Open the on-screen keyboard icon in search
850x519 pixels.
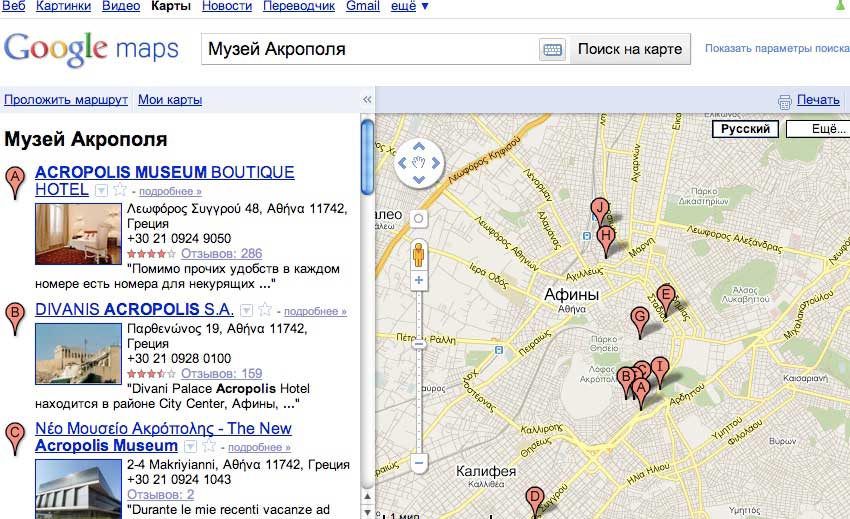(x=552, y=49)
